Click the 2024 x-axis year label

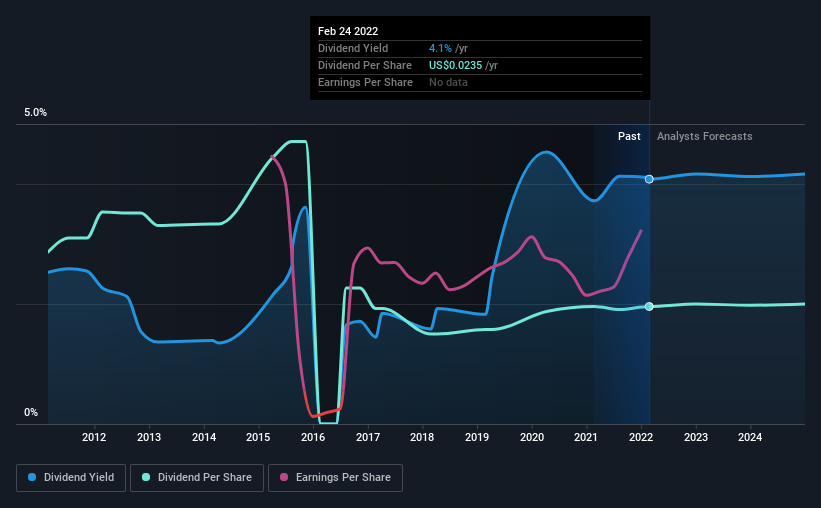[750, 437]
